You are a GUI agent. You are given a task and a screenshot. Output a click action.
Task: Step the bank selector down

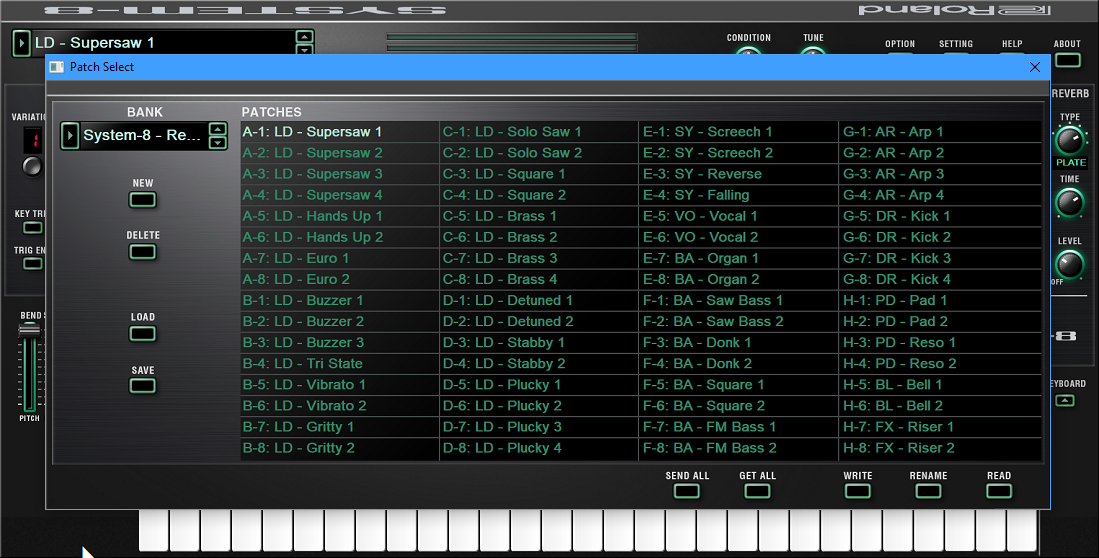(217, 143)
